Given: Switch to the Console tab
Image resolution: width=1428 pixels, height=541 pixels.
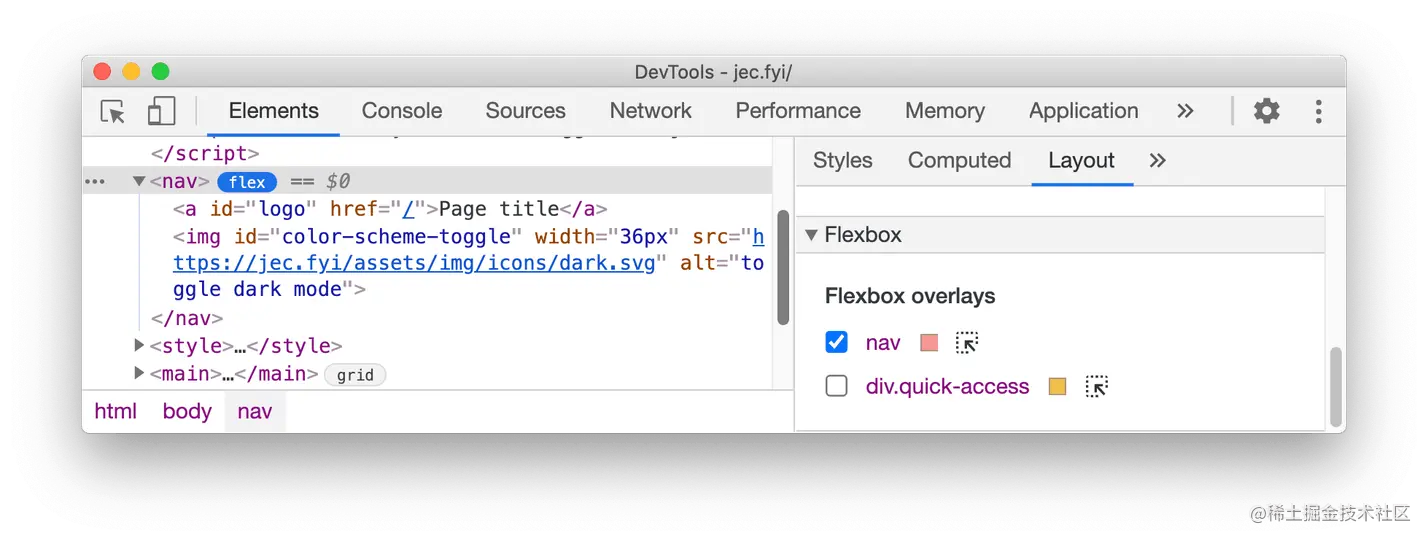Looking at the screenshot, I should (402, 111).
